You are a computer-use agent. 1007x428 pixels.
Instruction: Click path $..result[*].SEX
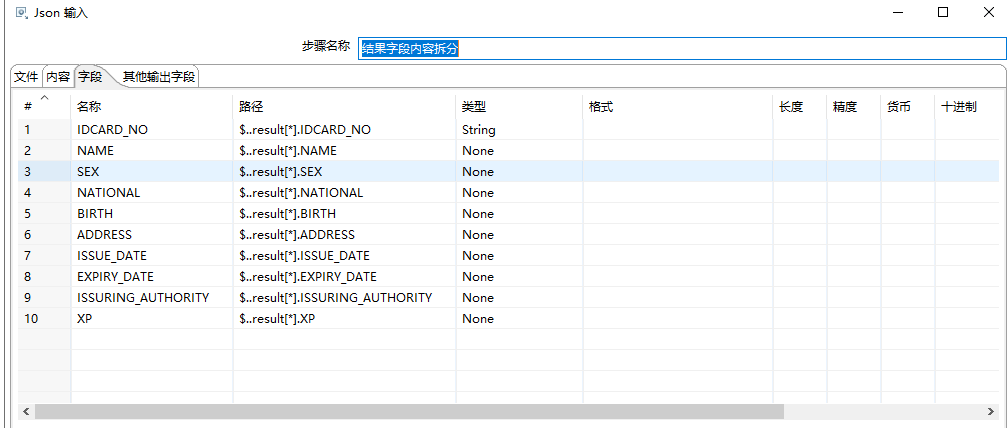click(x=344, y=172)
